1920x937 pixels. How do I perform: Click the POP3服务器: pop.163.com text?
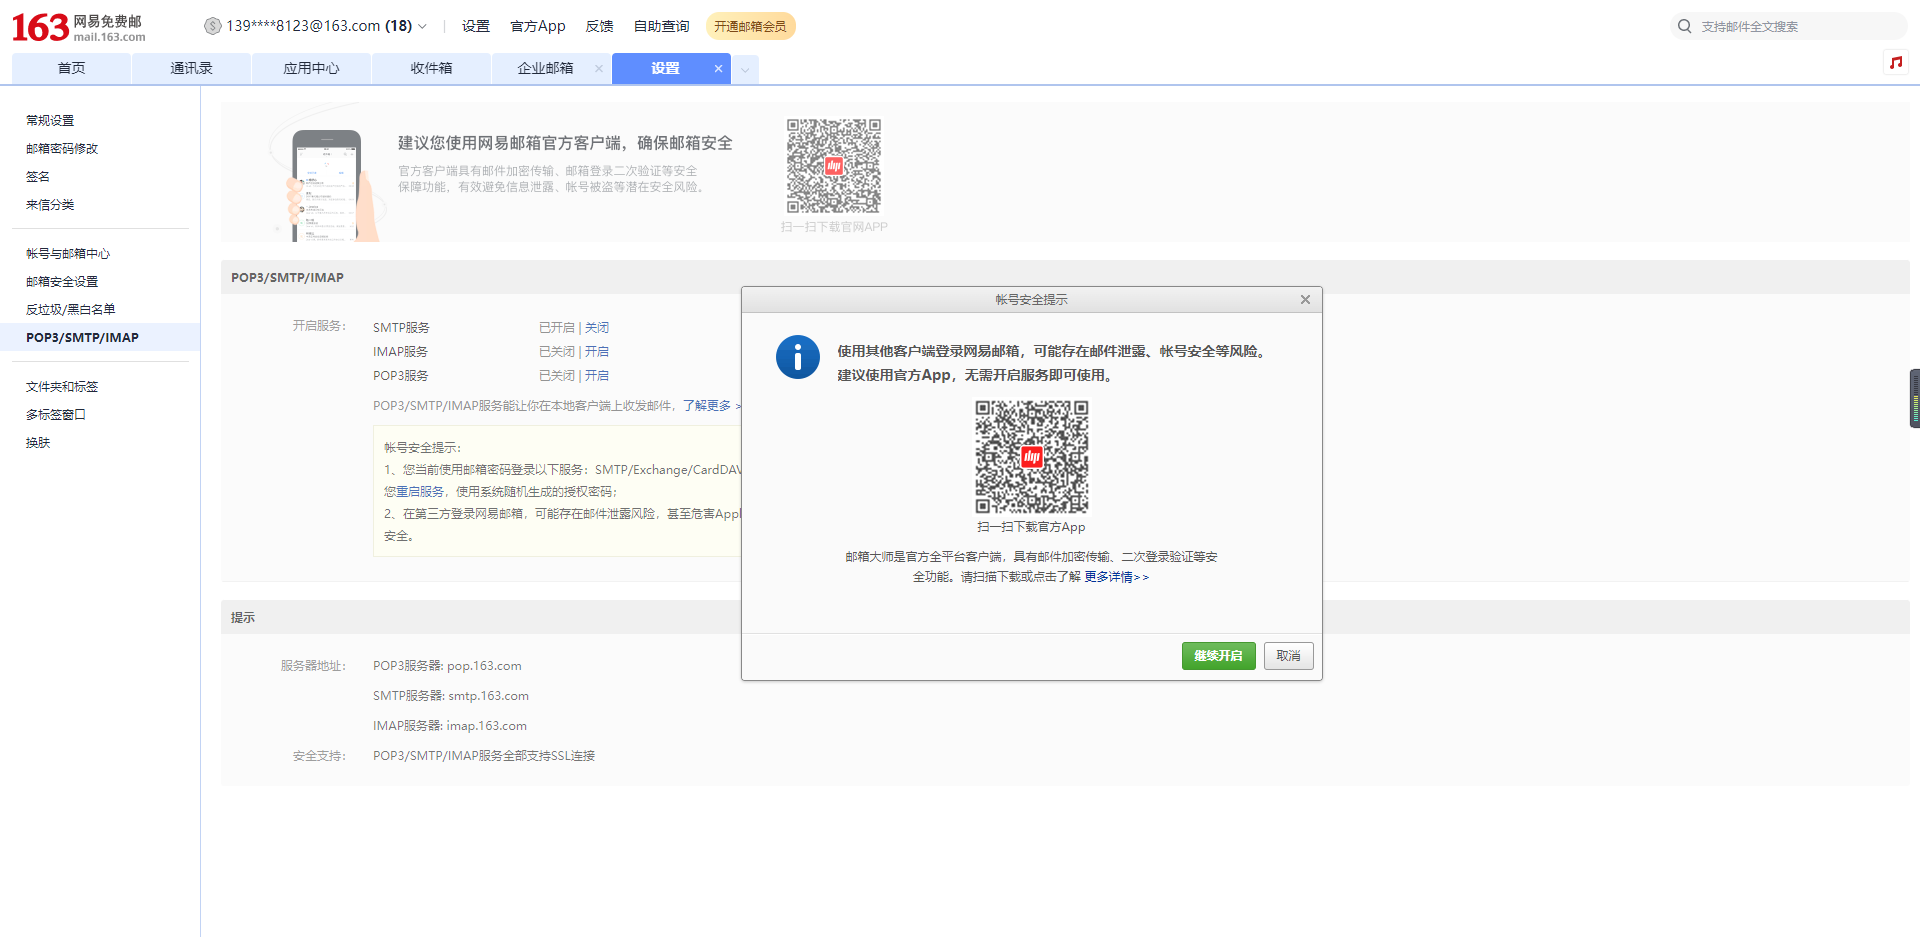pyautogui.click(x=447, y=665)
